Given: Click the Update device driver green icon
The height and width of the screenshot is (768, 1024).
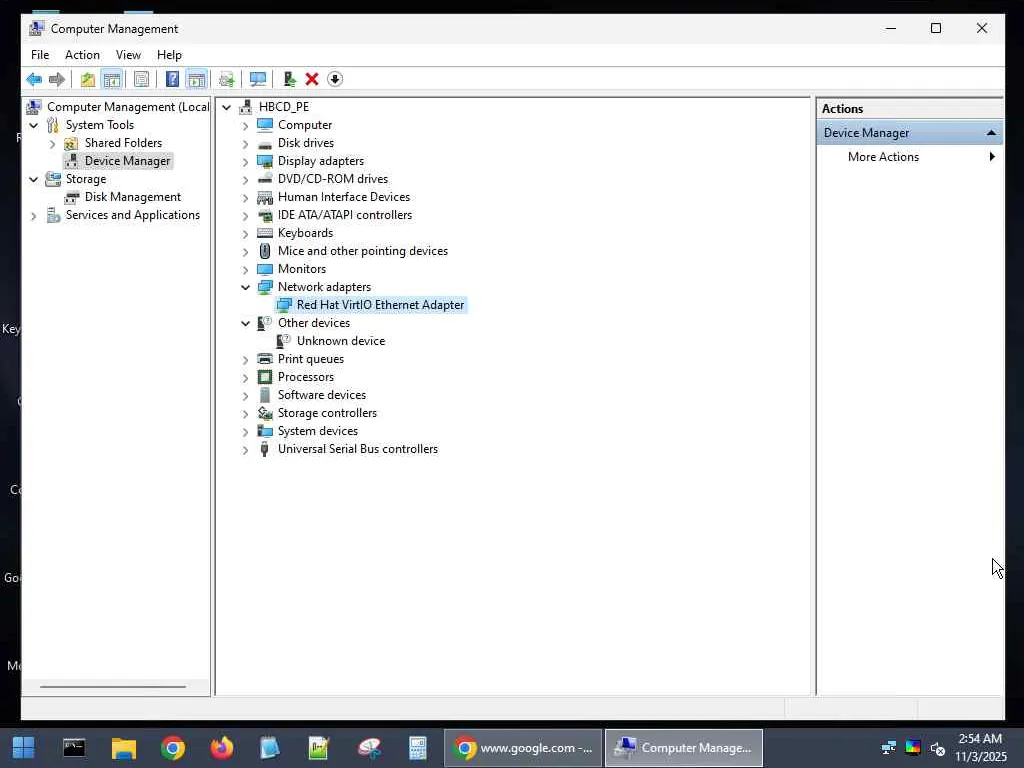Looking at the screenshot, I should [x=289, y=80].
